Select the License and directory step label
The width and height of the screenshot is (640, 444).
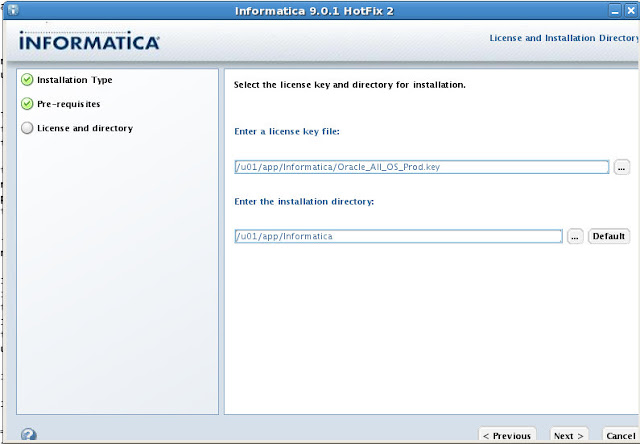tap(85, 128)
